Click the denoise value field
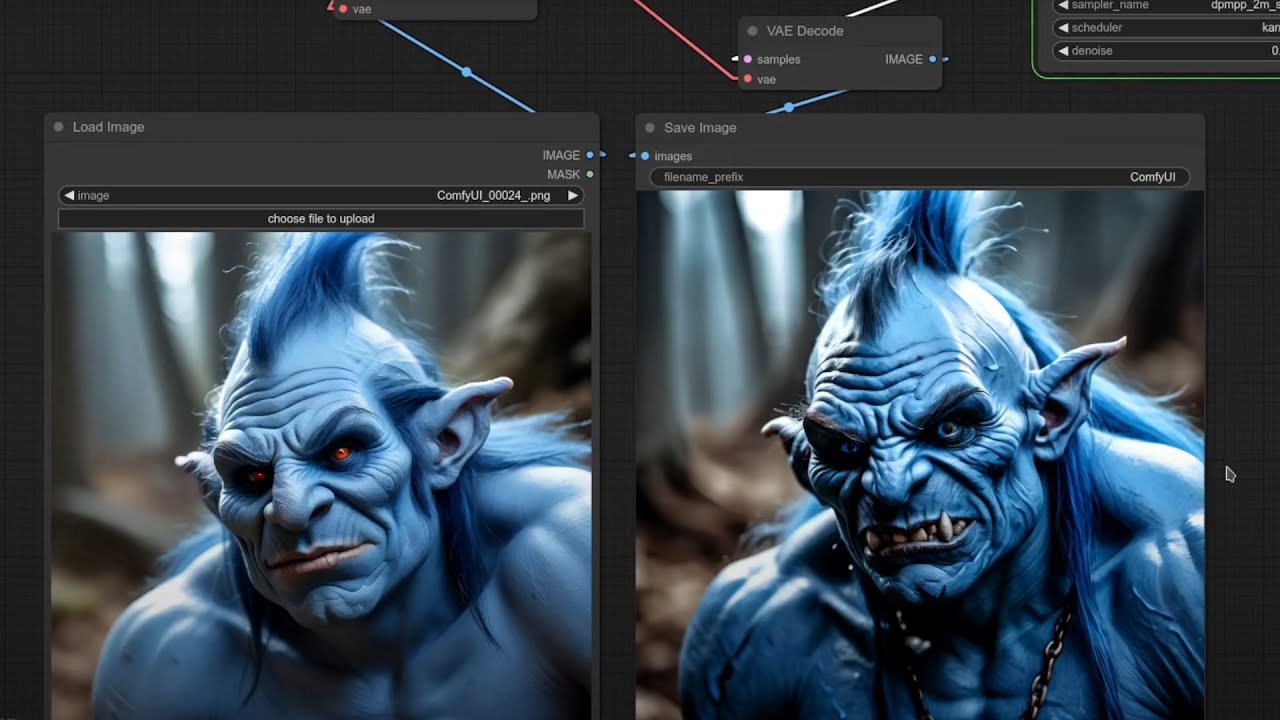Image resolution: width=1280 pixels, height=720 pixels. [x=1167, y=50]
